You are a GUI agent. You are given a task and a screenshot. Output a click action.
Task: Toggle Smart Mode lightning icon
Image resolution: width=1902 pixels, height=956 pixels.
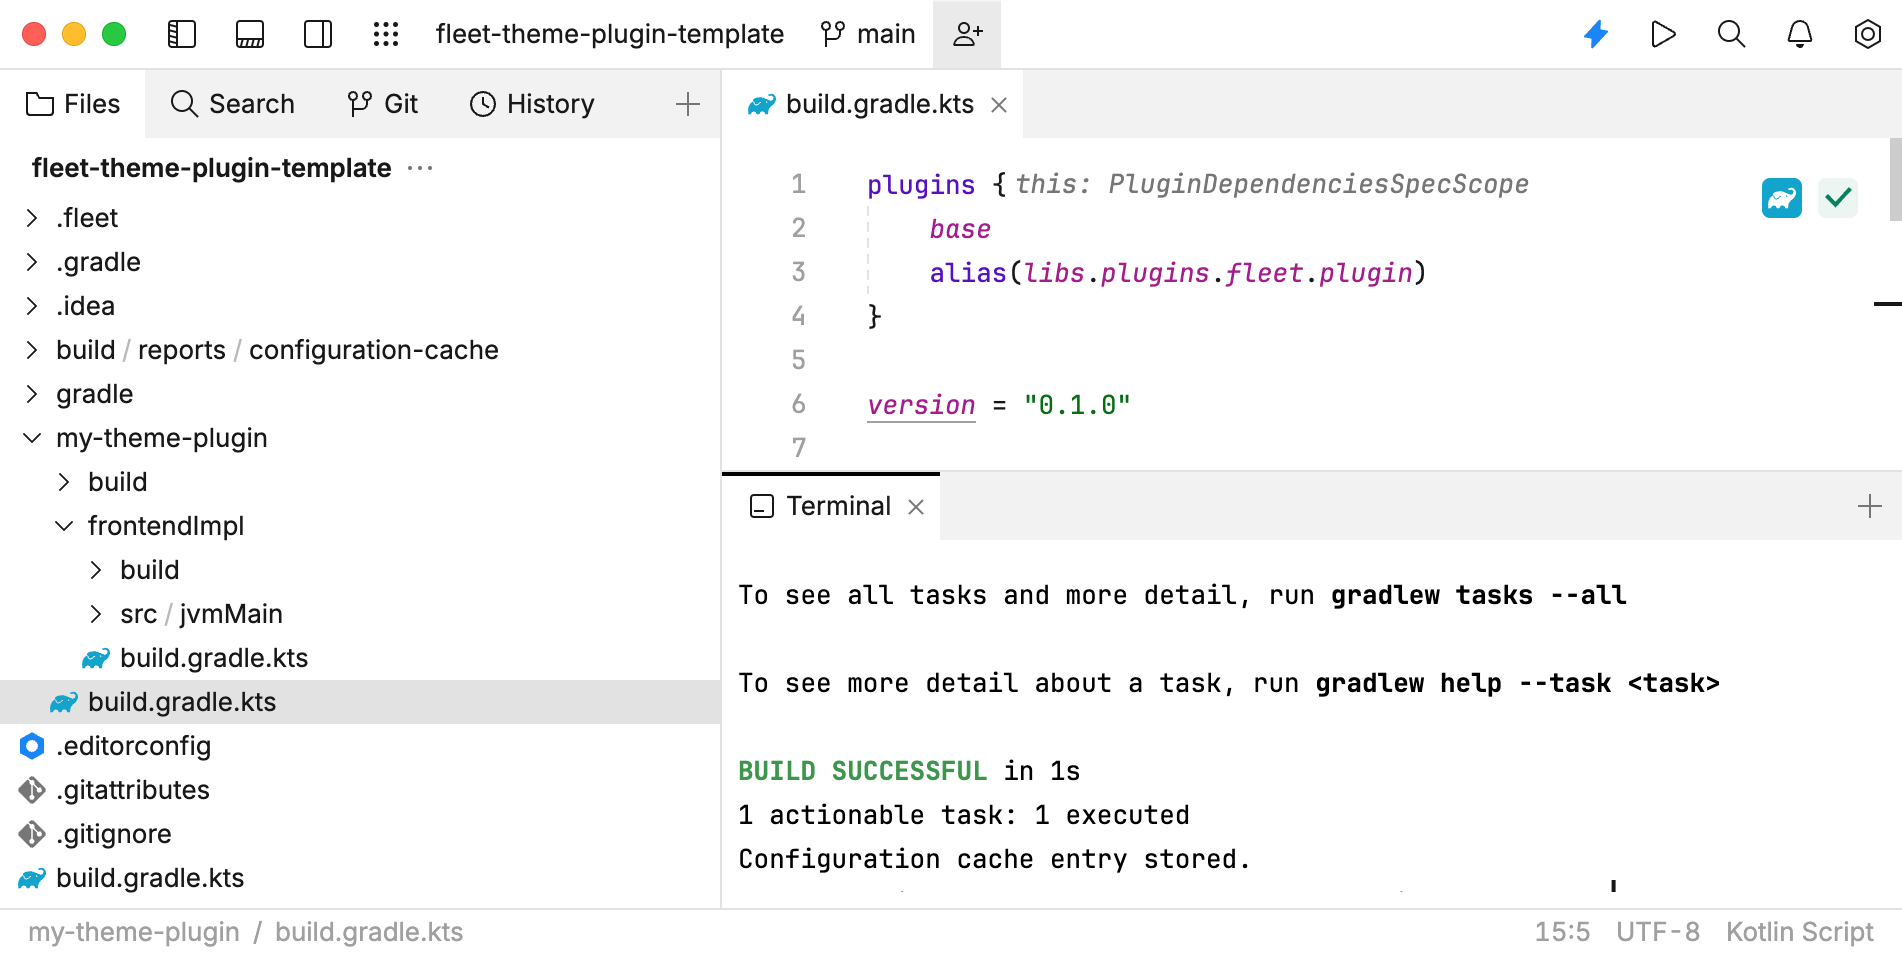[1597, 33]
